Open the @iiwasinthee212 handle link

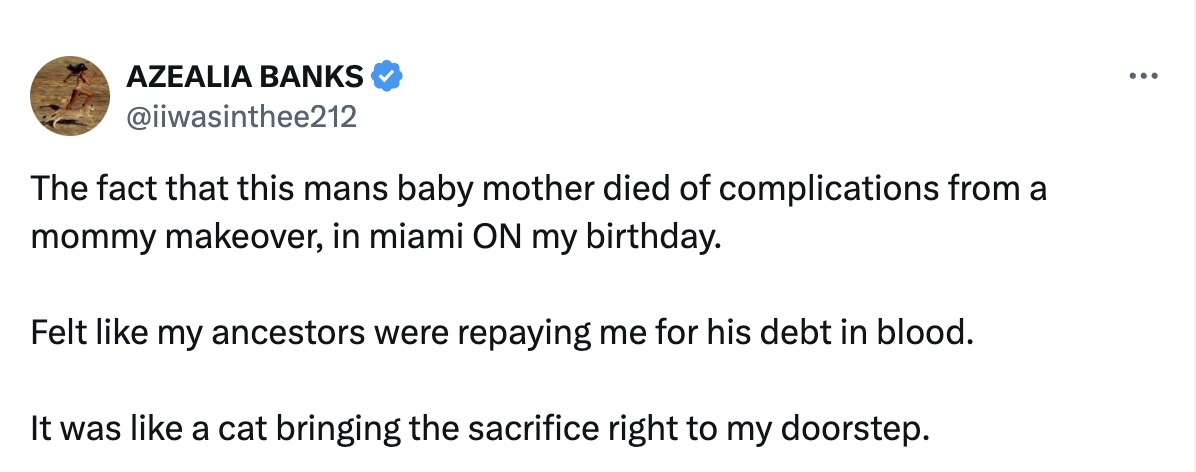240,118
